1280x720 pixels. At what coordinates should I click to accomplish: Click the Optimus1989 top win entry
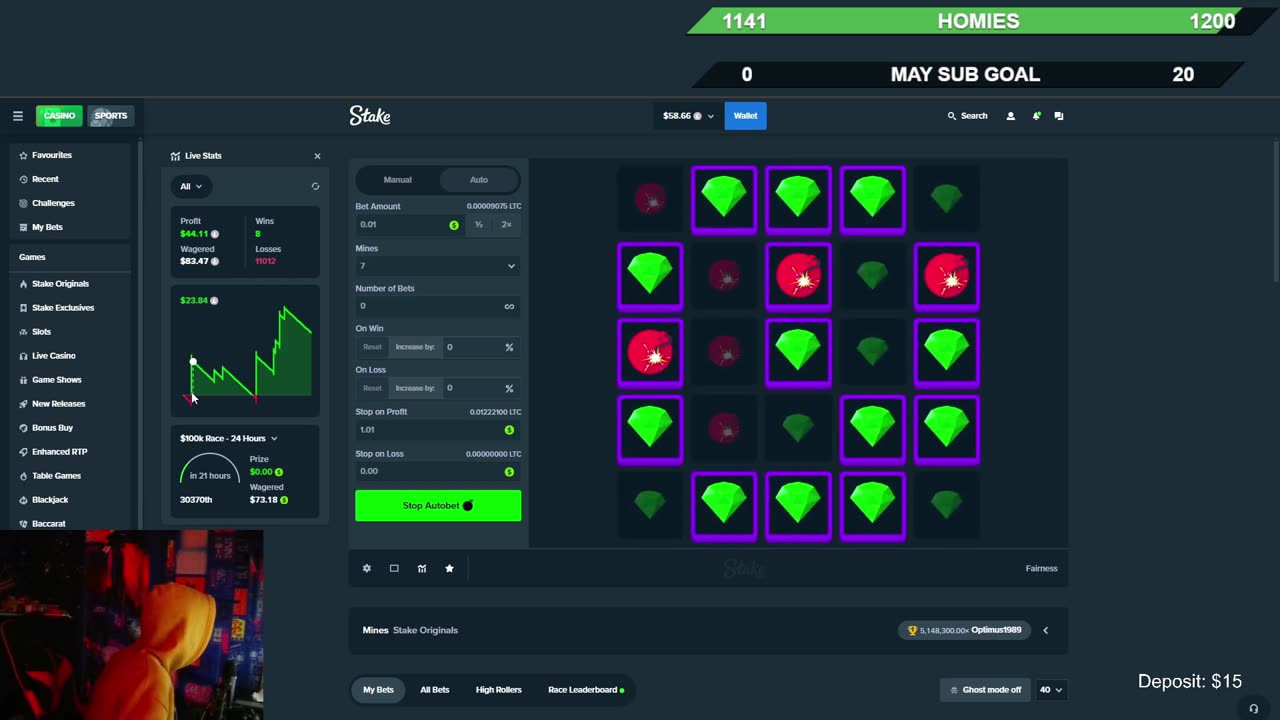[x=964, y=630]
